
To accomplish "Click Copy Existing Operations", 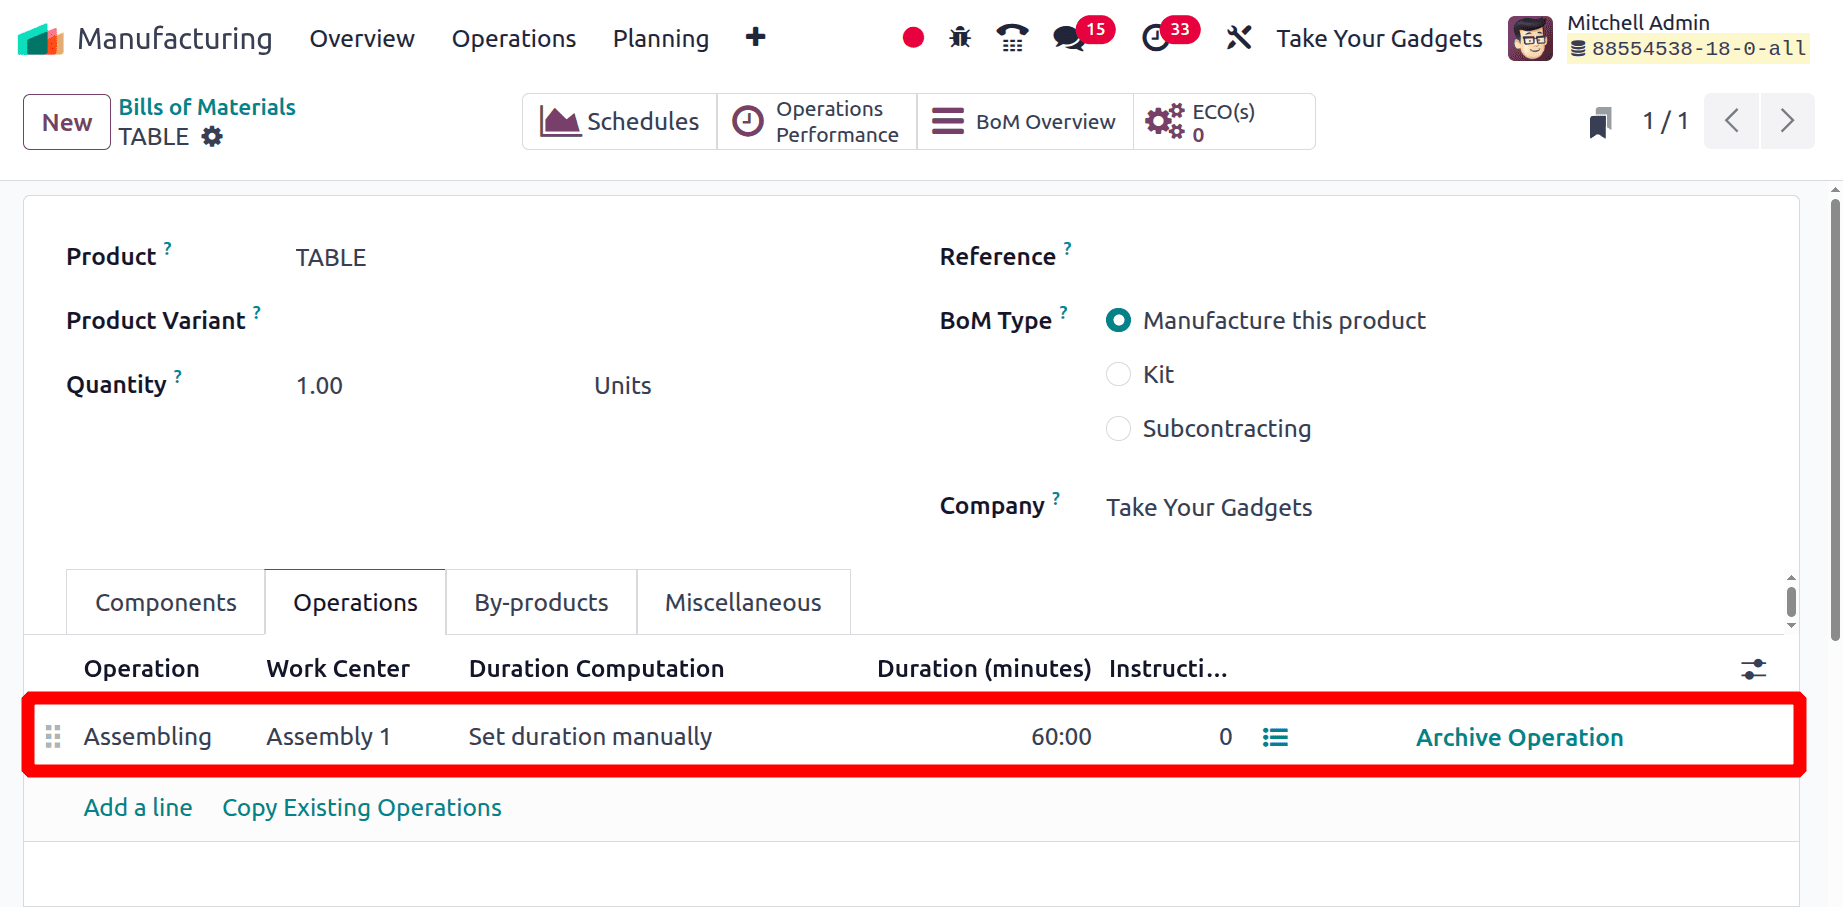I will 362,808.
